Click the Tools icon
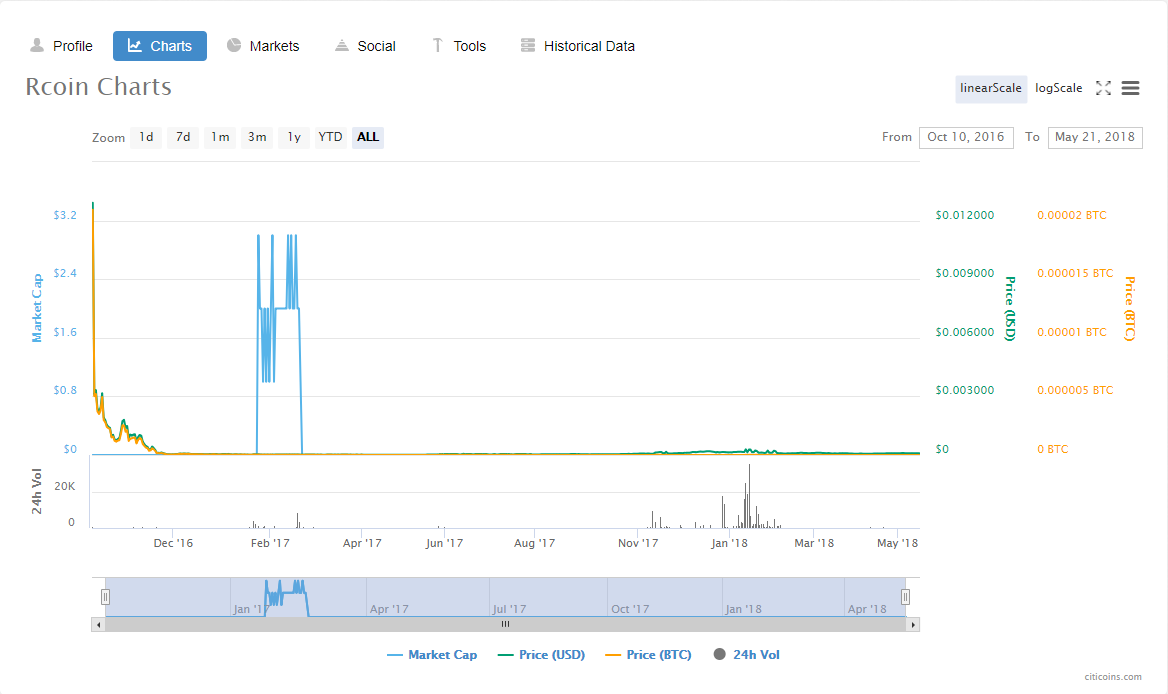 (437, 45)
